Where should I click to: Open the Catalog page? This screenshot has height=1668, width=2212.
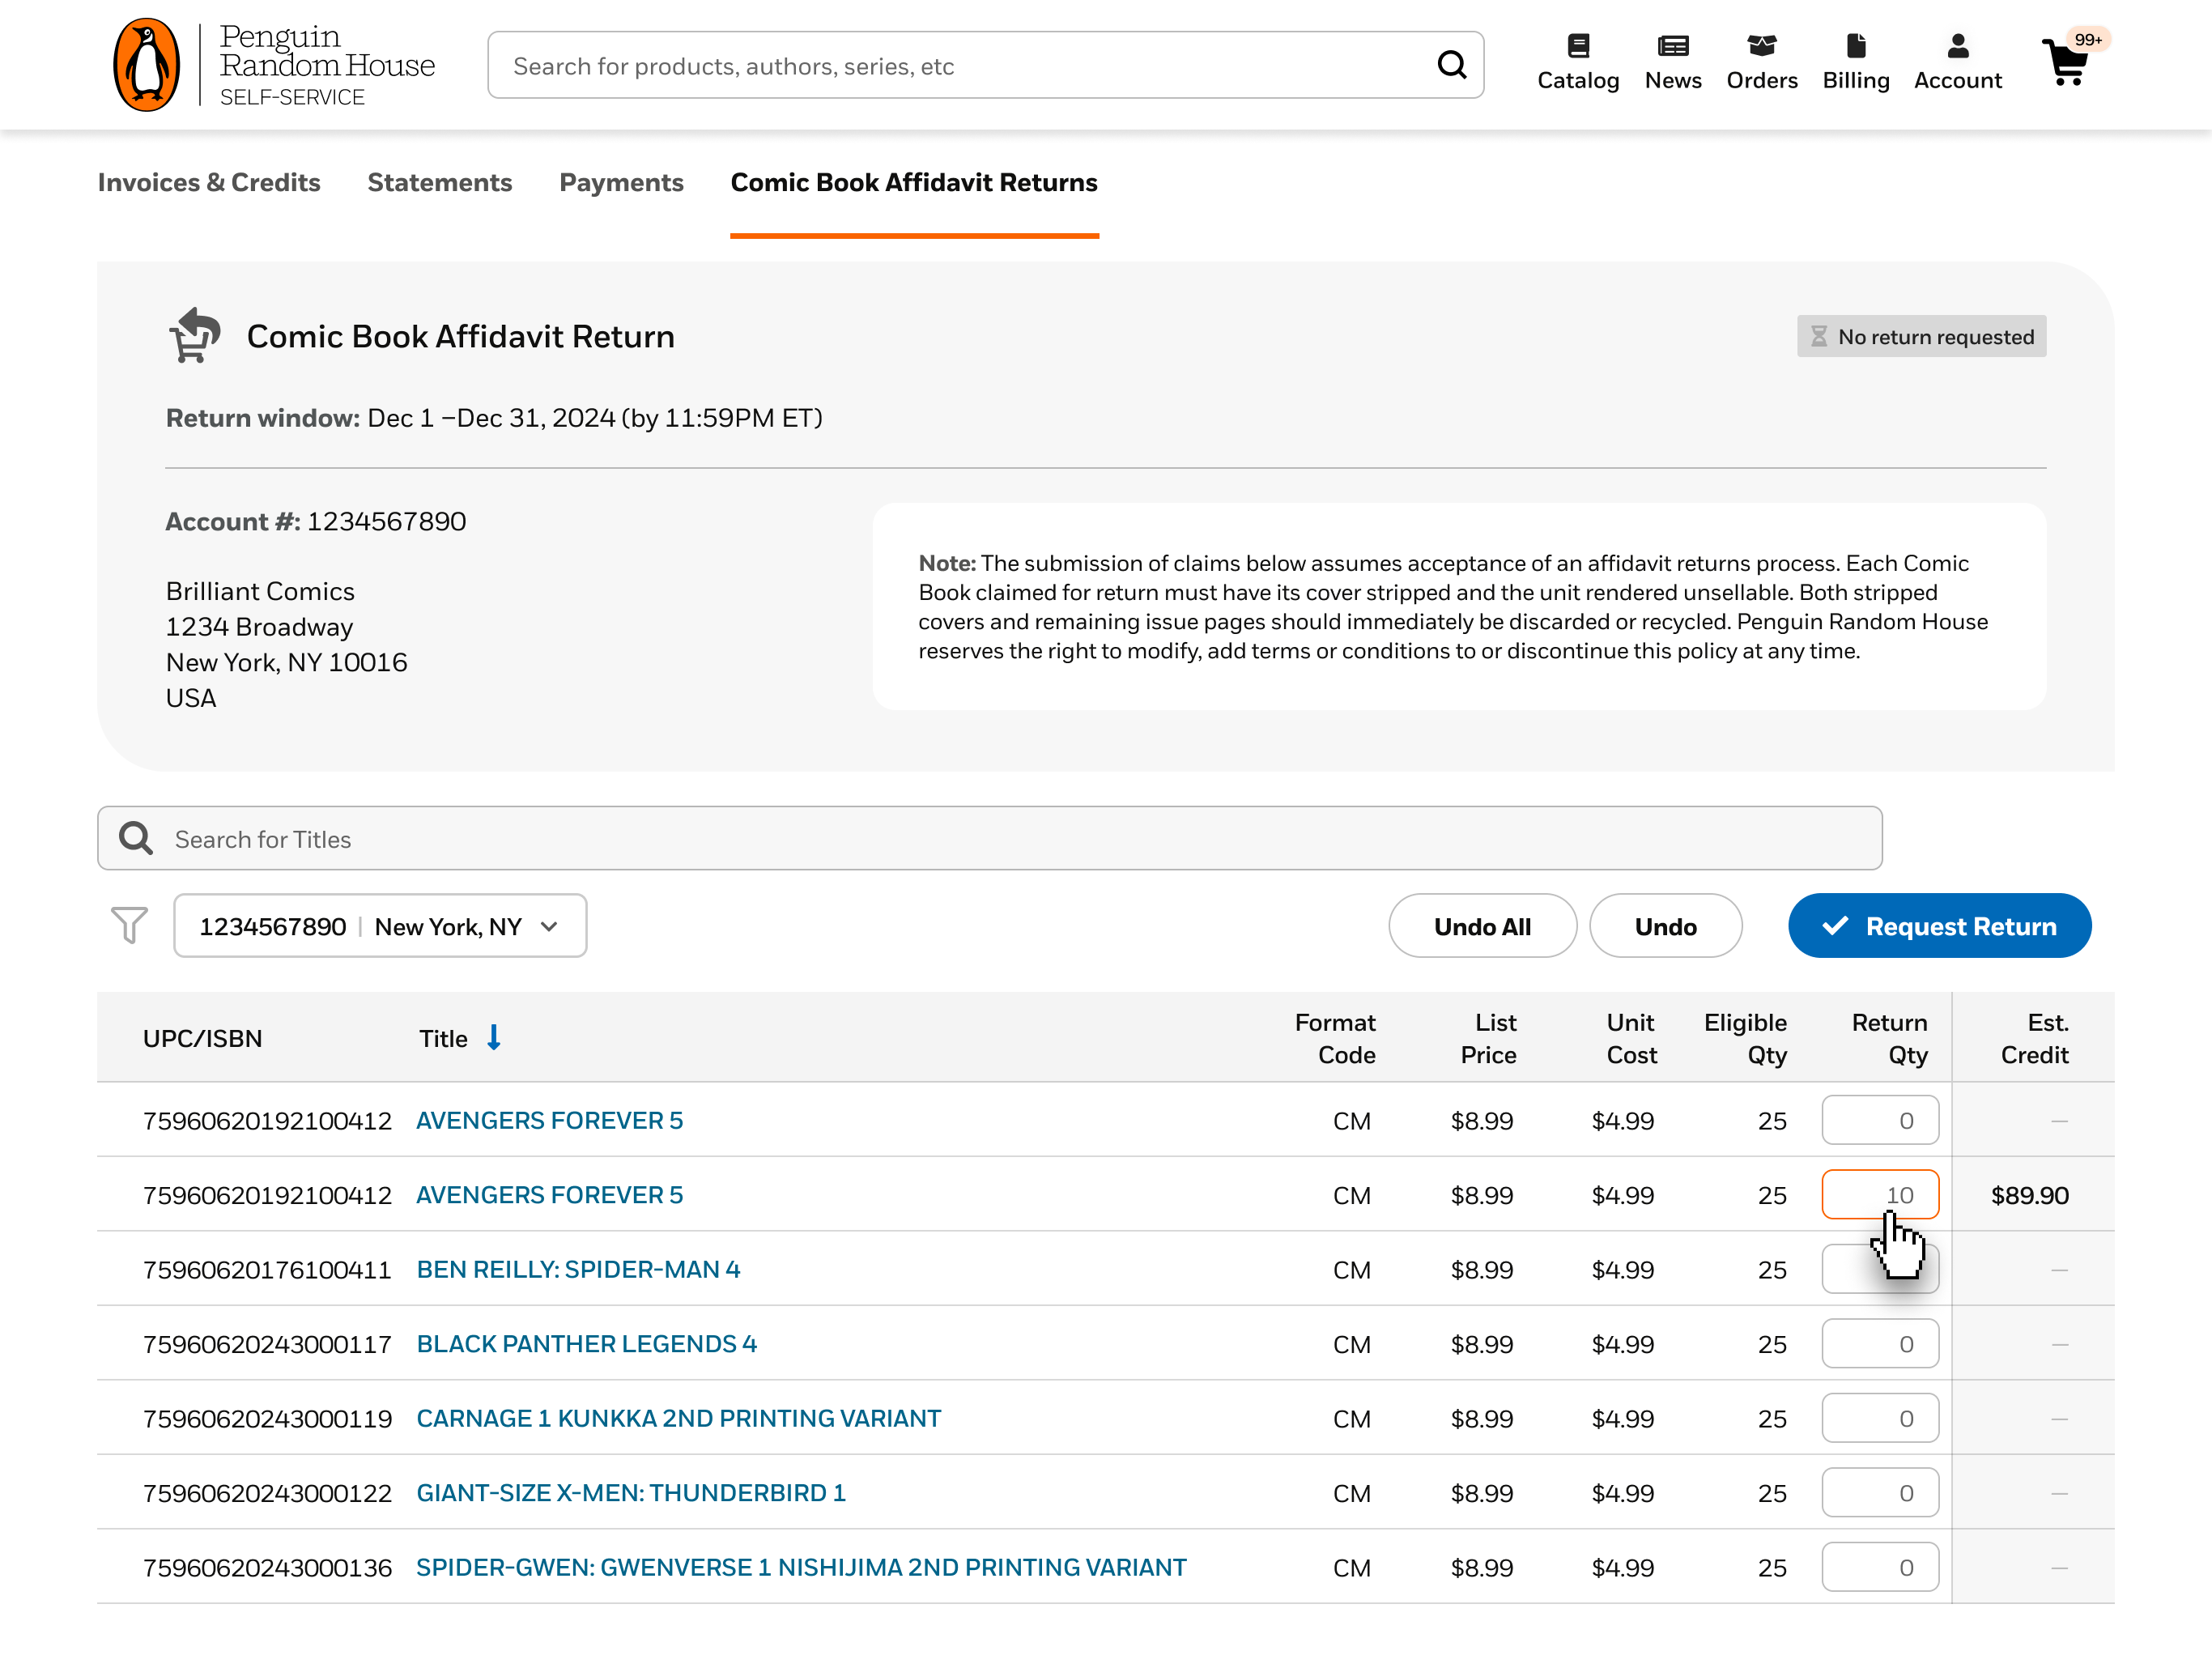tap(1578, 63)
